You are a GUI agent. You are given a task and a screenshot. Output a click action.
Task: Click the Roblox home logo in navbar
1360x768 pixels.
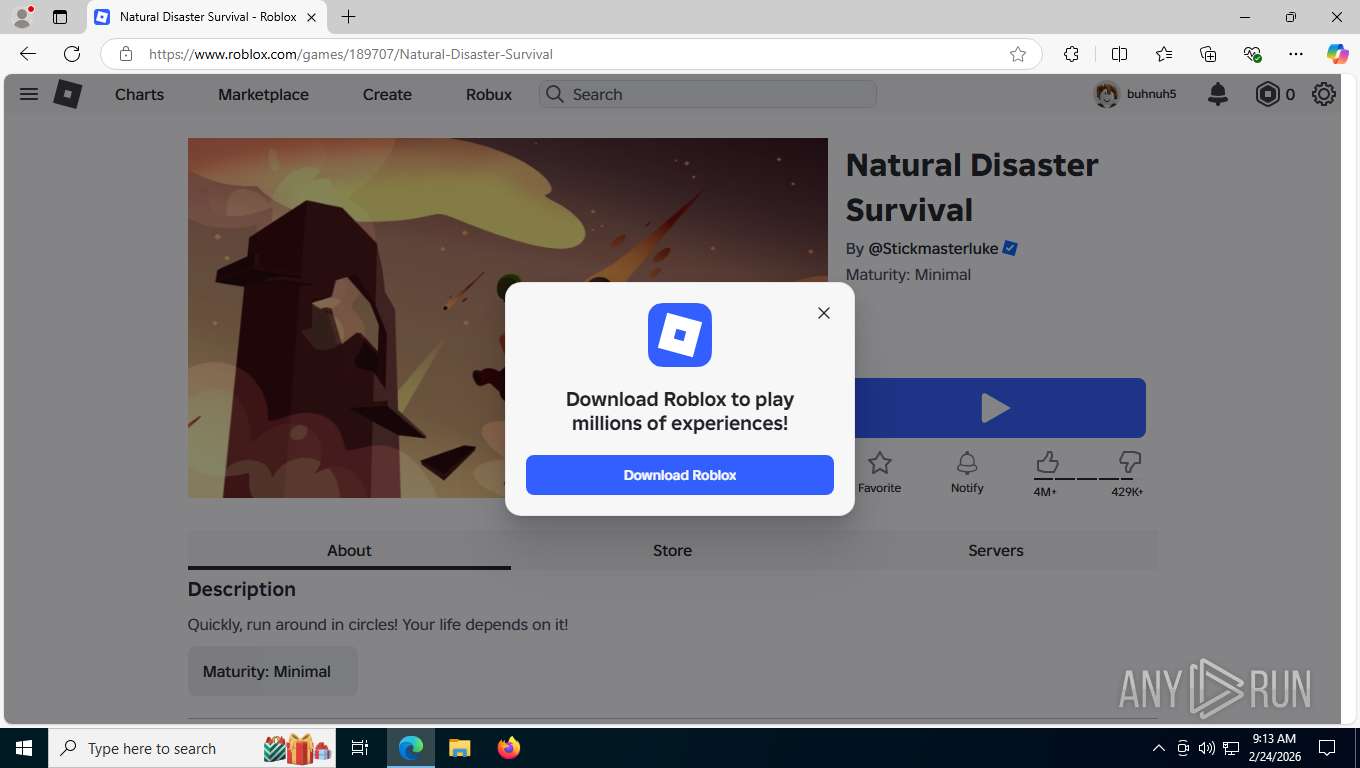(x=67, y=94)
